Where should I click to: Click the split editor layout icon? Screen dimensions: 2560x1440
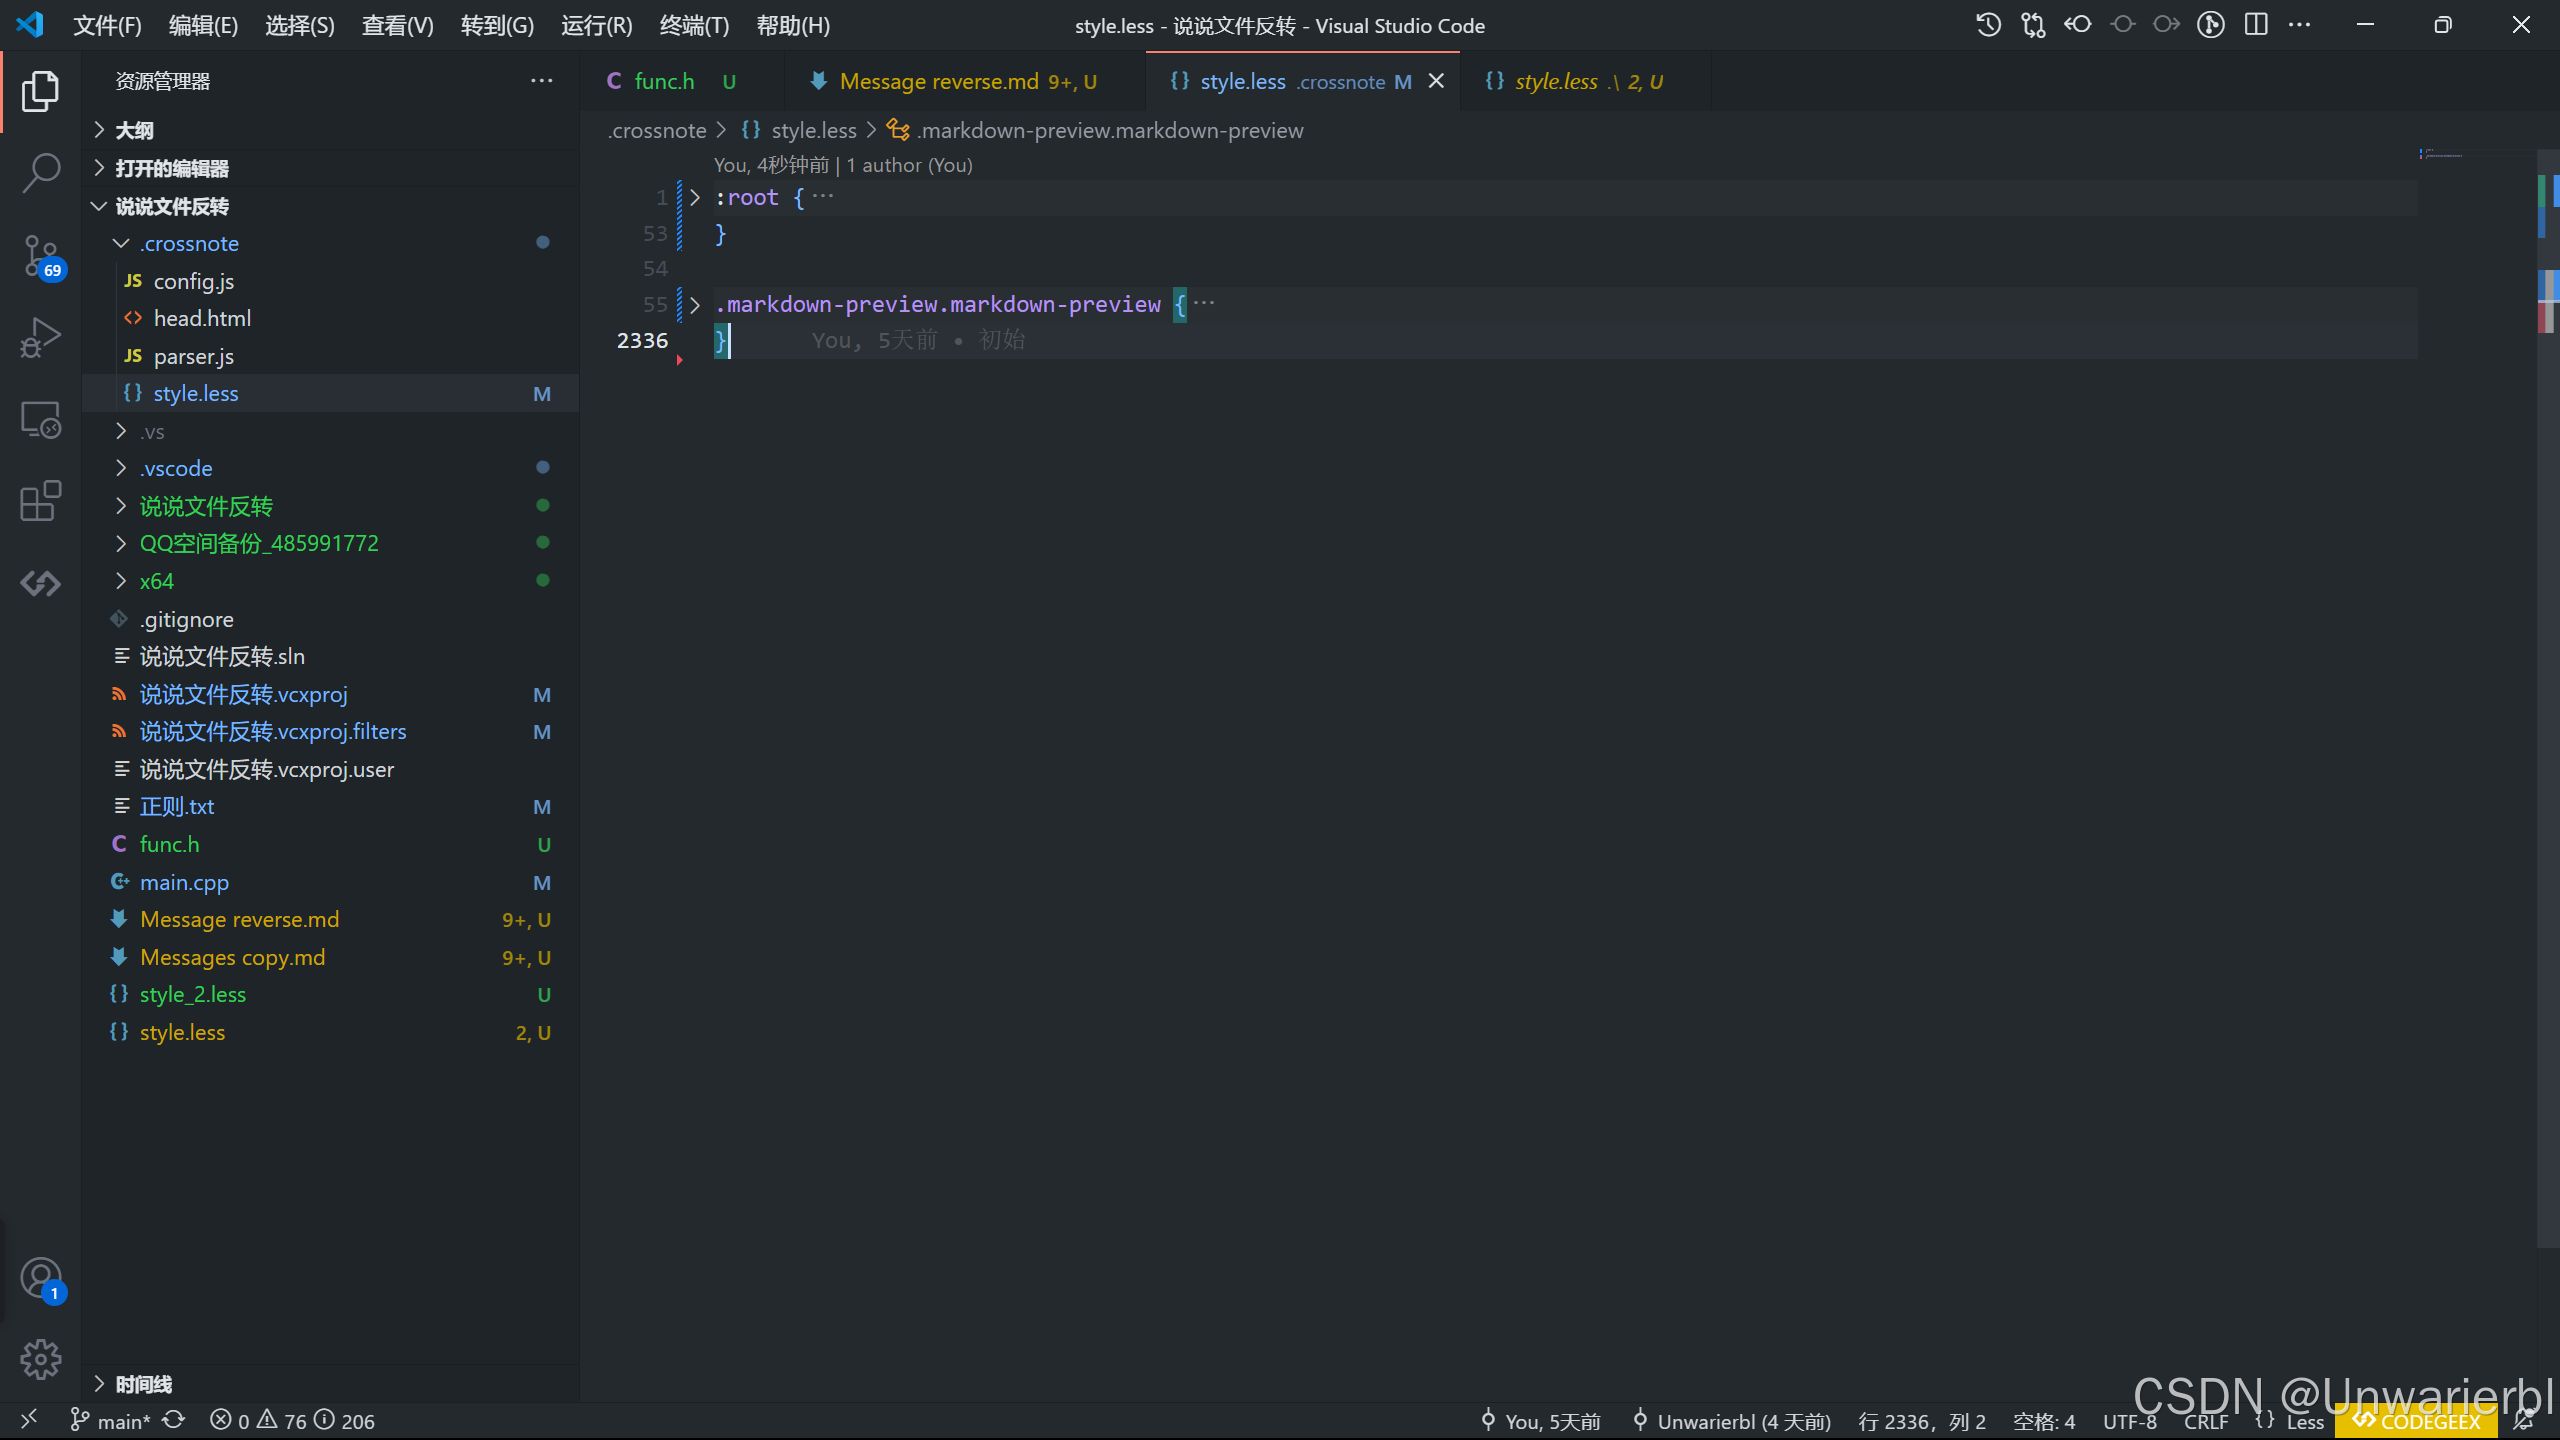(x=2256, y=25)
